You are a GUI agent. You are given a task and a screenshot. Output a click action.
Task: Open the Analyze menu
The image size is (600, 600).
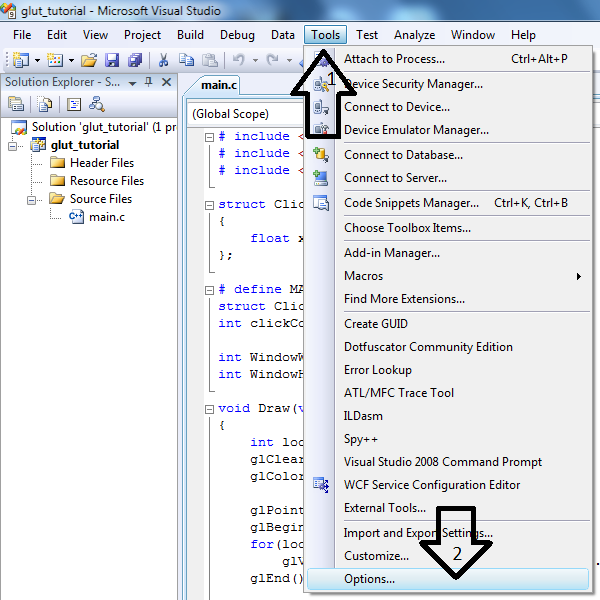coord(414,35)
